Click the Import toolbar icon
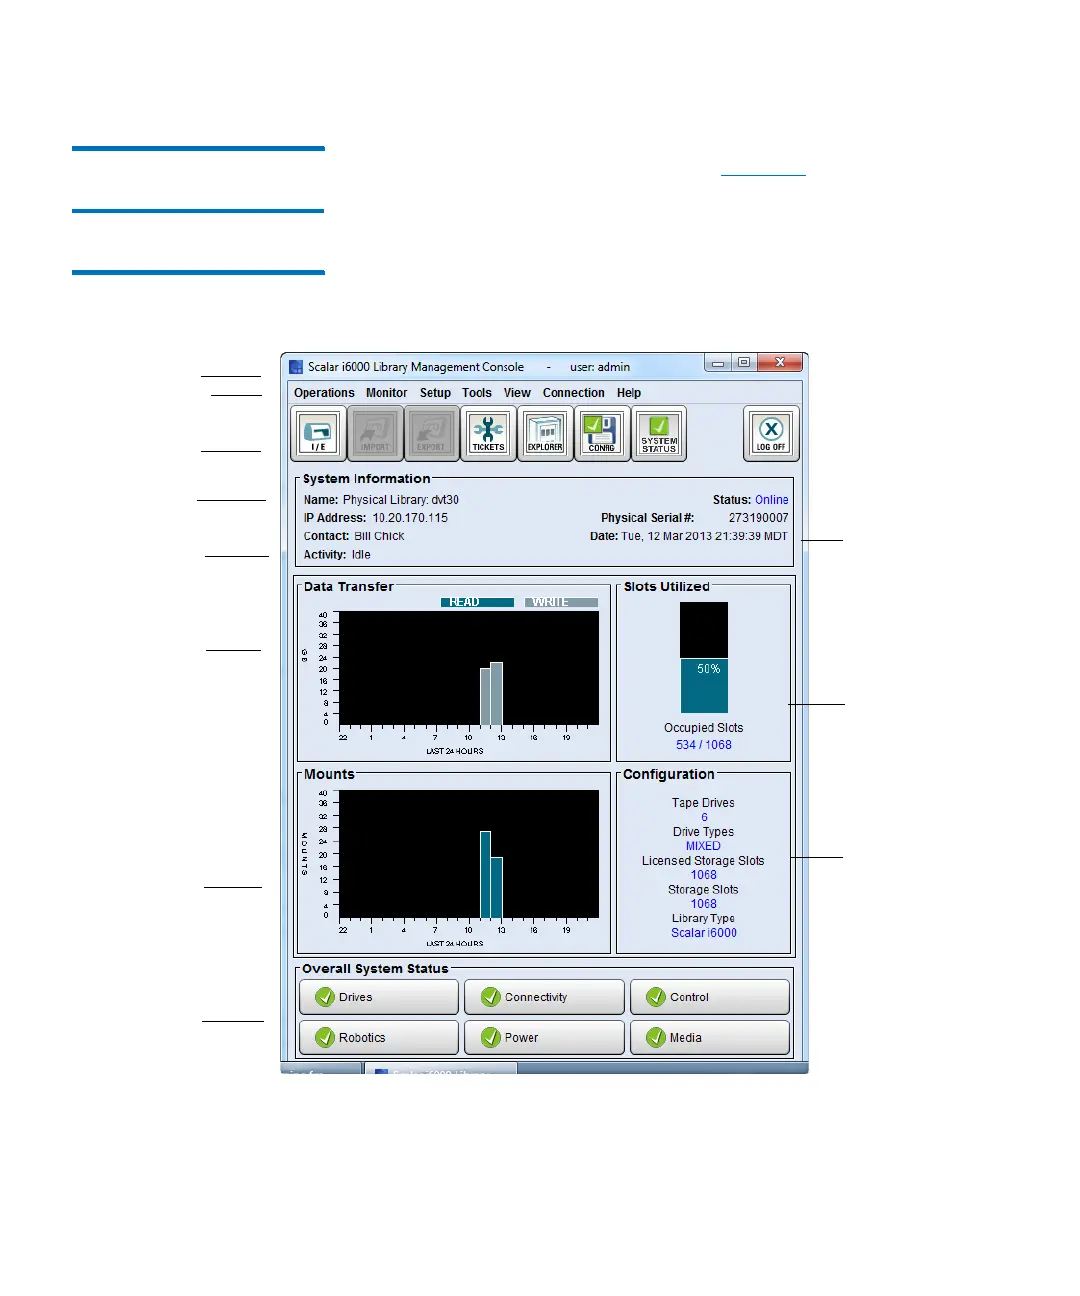Viewport: 1080px width, 1296px height. (x=375, y=433)
